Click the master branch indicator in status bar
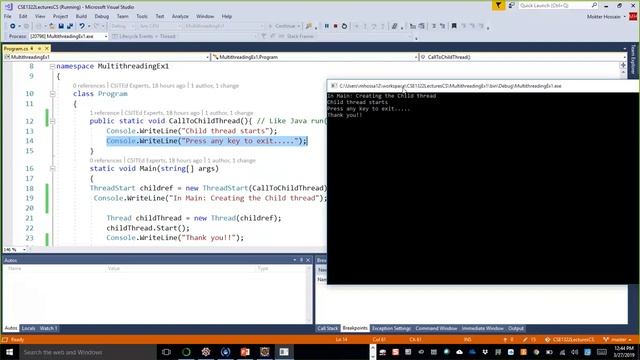This screenshot has width=640, height=360. (x=617, y=340)
